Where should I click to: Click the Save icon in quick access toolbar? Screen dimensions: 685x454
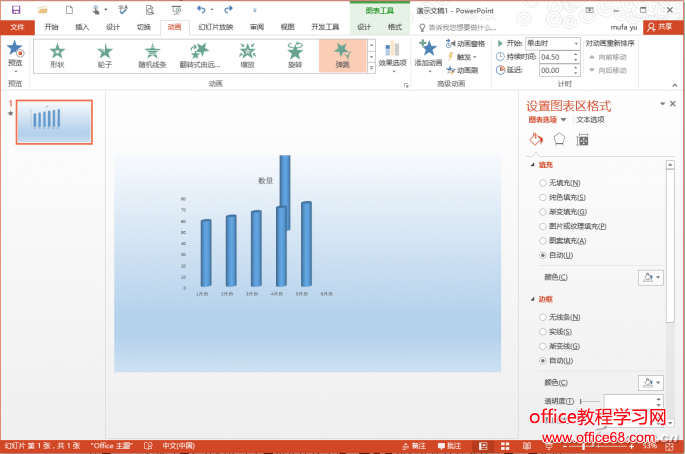click(x=15, y=9)
